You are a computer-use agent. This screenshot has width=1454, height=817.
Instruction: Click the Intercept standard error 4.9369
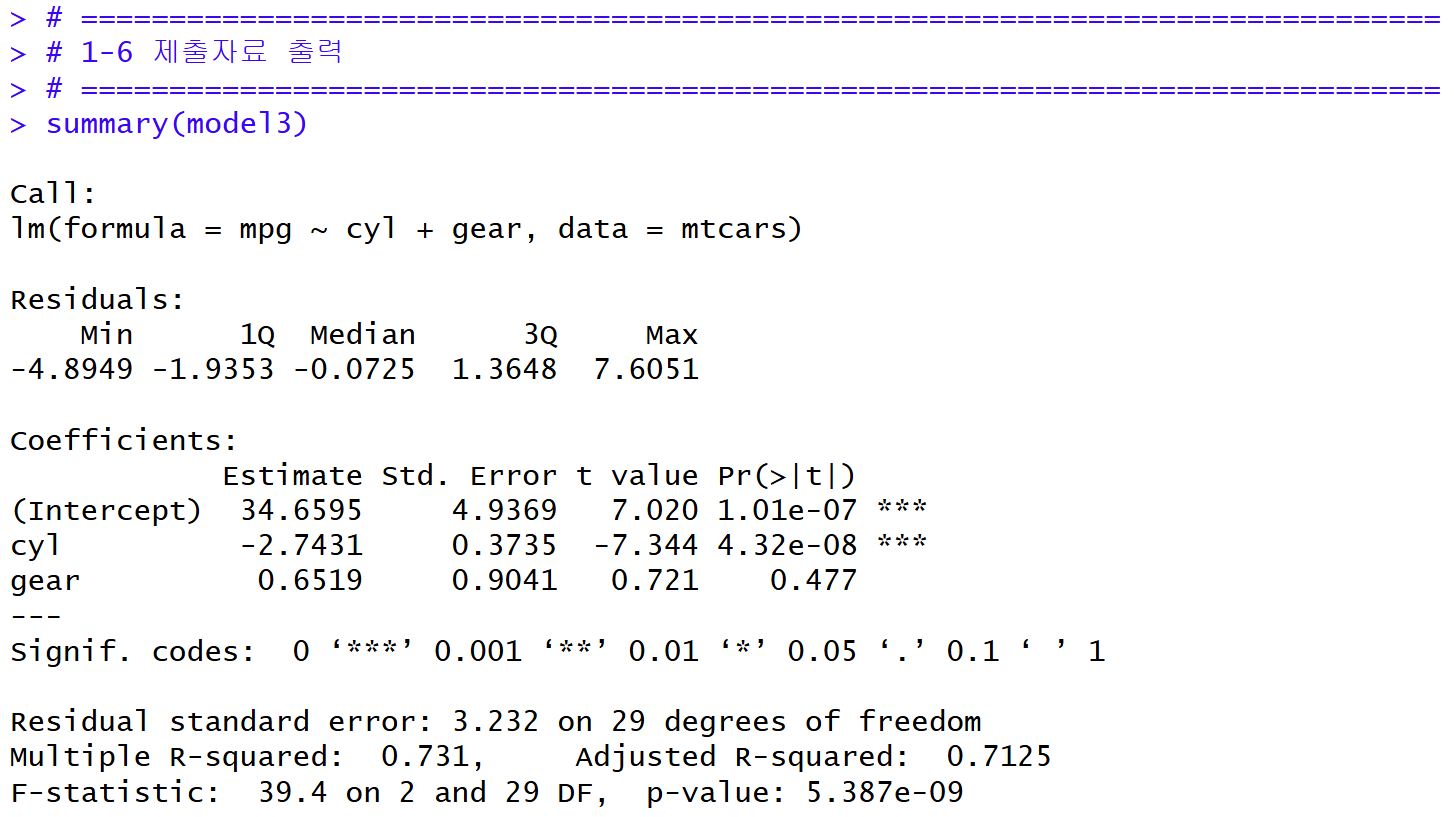pyautogui.click(x=504, y=511)
